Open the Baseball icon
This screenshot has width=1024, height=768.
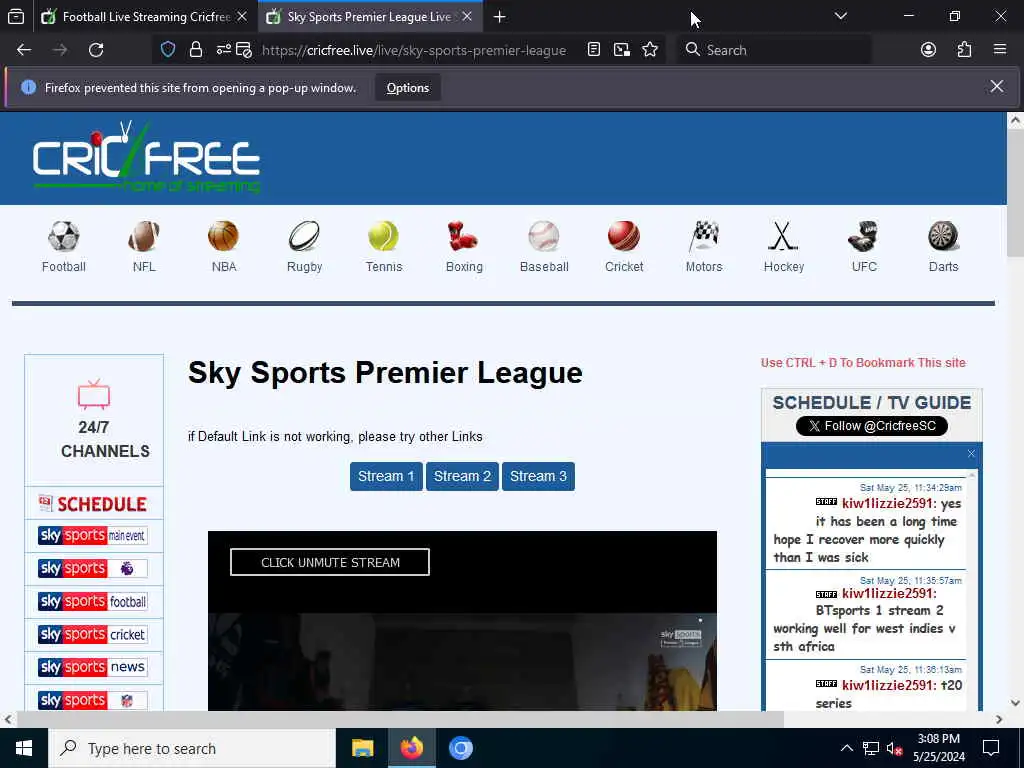(x=543, y=236)
